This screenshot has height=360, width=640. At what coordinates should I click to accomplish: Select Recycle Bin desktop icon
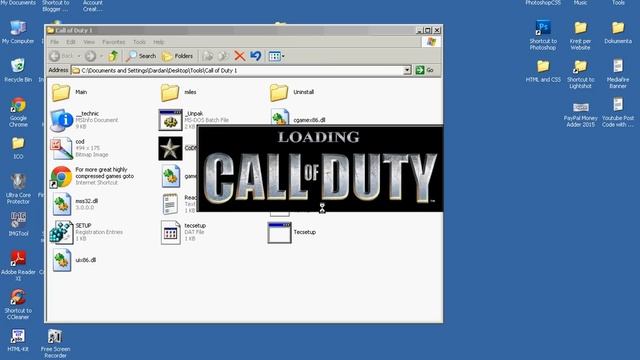tap(18, 70)
